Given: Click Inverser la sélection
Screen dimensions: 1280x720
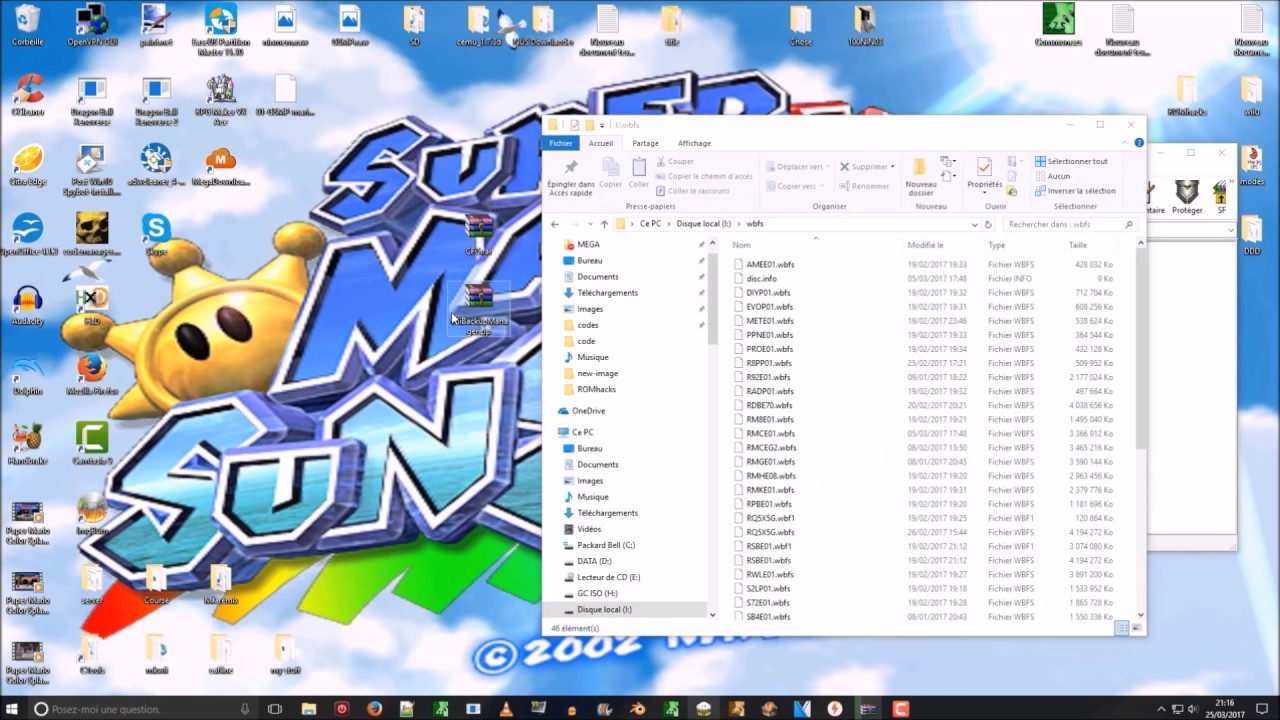Looking at the screenshot, I should 1076,191.
